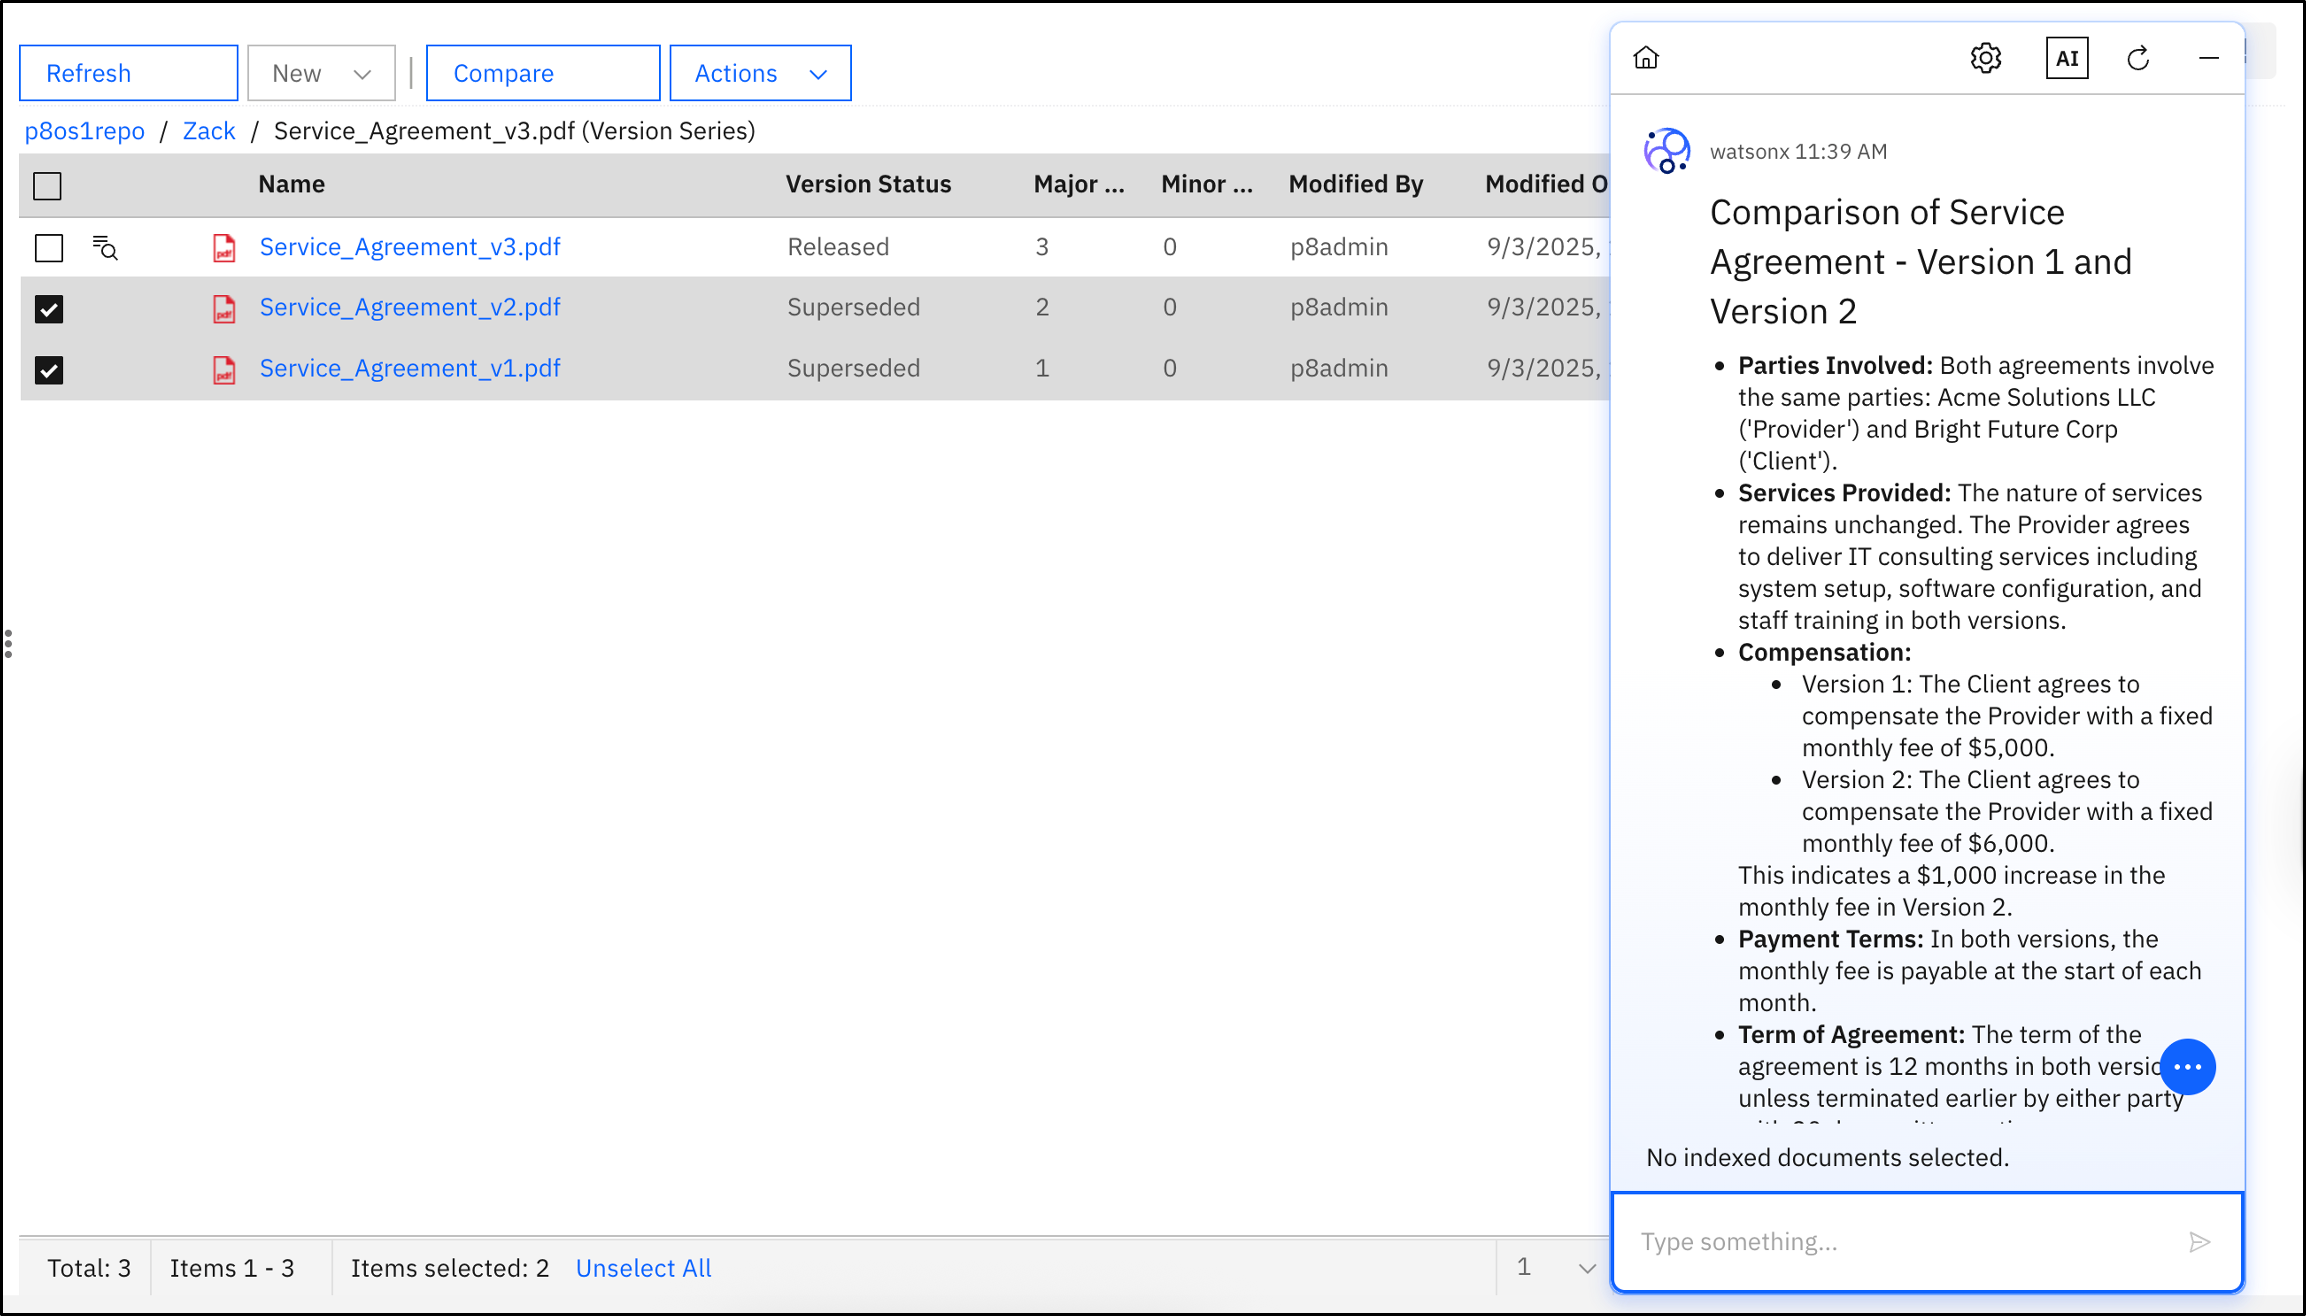
Task: Open the page number dropdown
Action: point(1555,1268)
